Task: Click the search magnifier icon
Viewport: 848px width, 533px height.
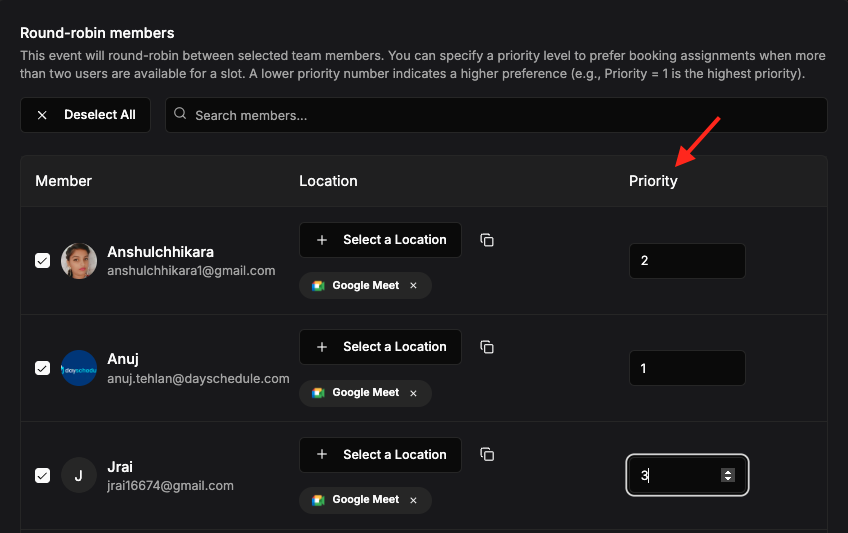Action: click(180, 114)
